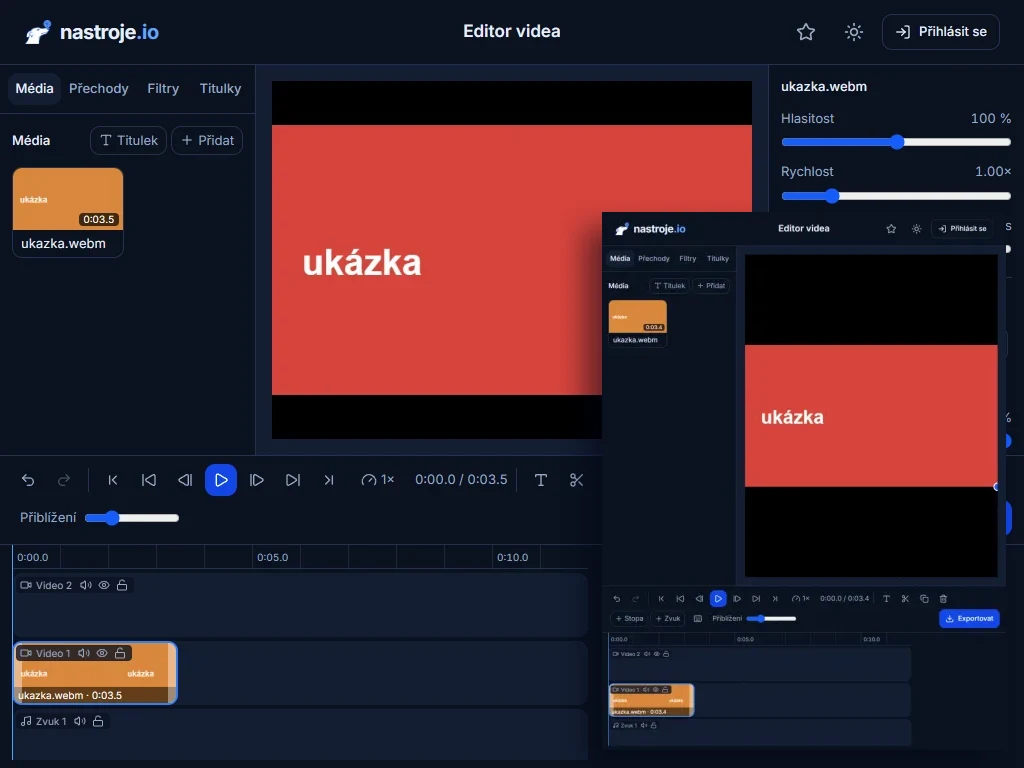The width and height of the screenshot is (1024, 768).
Task: Jump to timeline end in the main editor
Action: pos(328,480)
